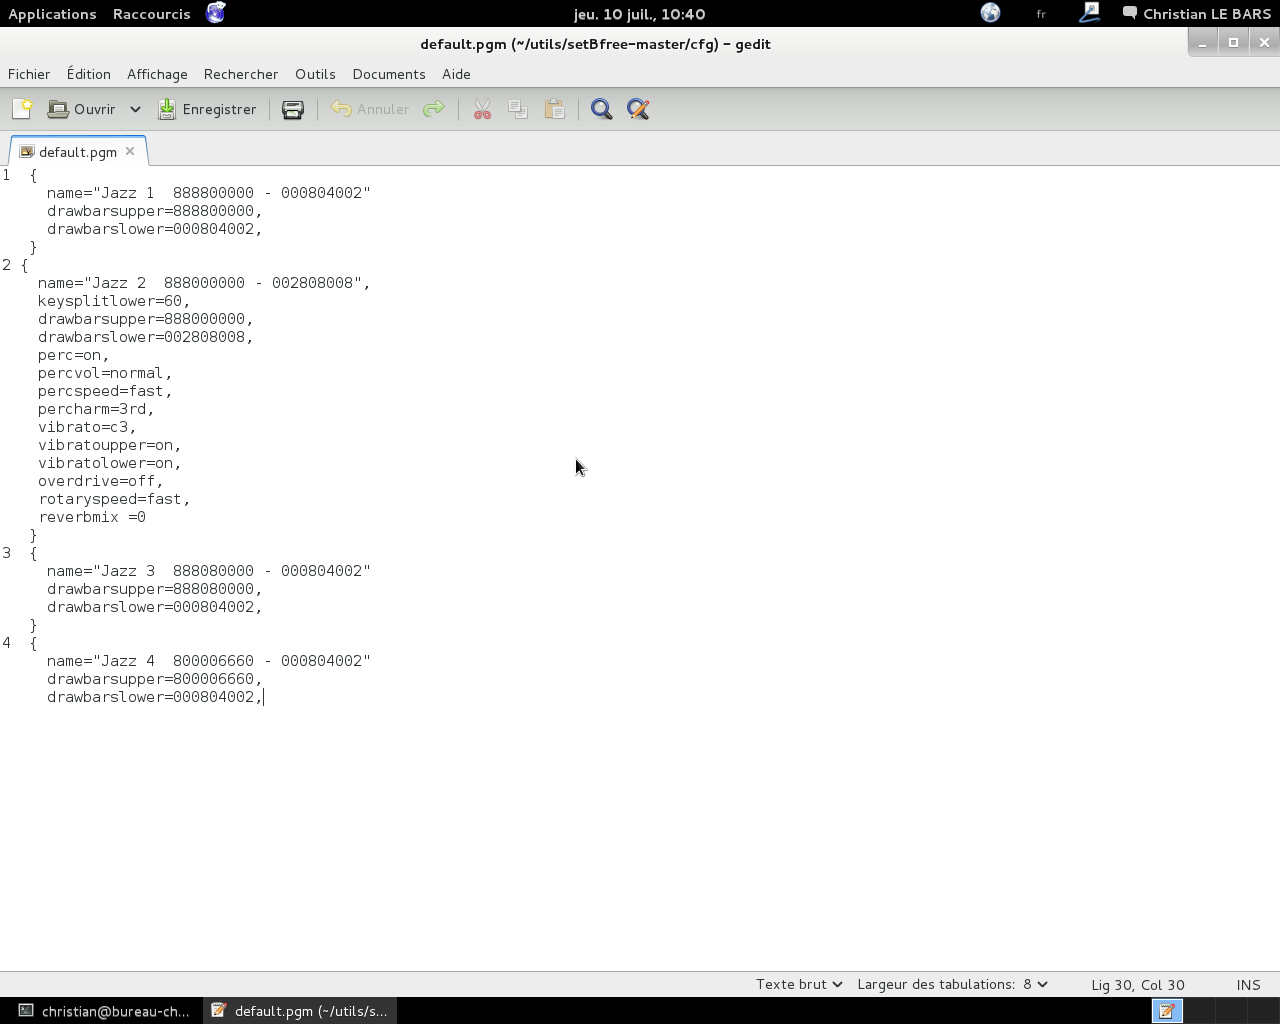The width and height of the screenshot is (1280, 1024).
Task: Click the workspace switcher cell with the gedit icon
Action: [1167, 1011]
